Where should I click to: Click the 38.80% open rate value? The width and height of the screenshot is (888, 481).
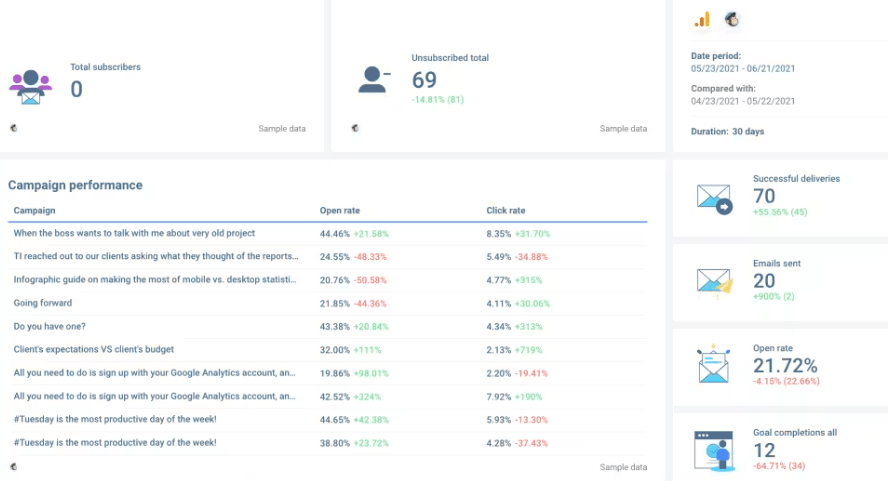tap(335, 443)
